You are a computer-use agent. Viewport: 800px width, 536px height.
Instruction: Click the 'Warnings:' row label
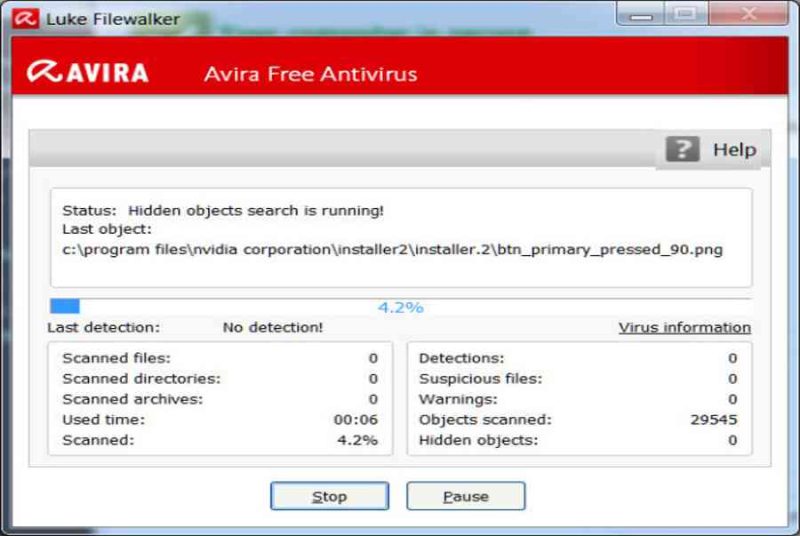click(x=458, y=399)
